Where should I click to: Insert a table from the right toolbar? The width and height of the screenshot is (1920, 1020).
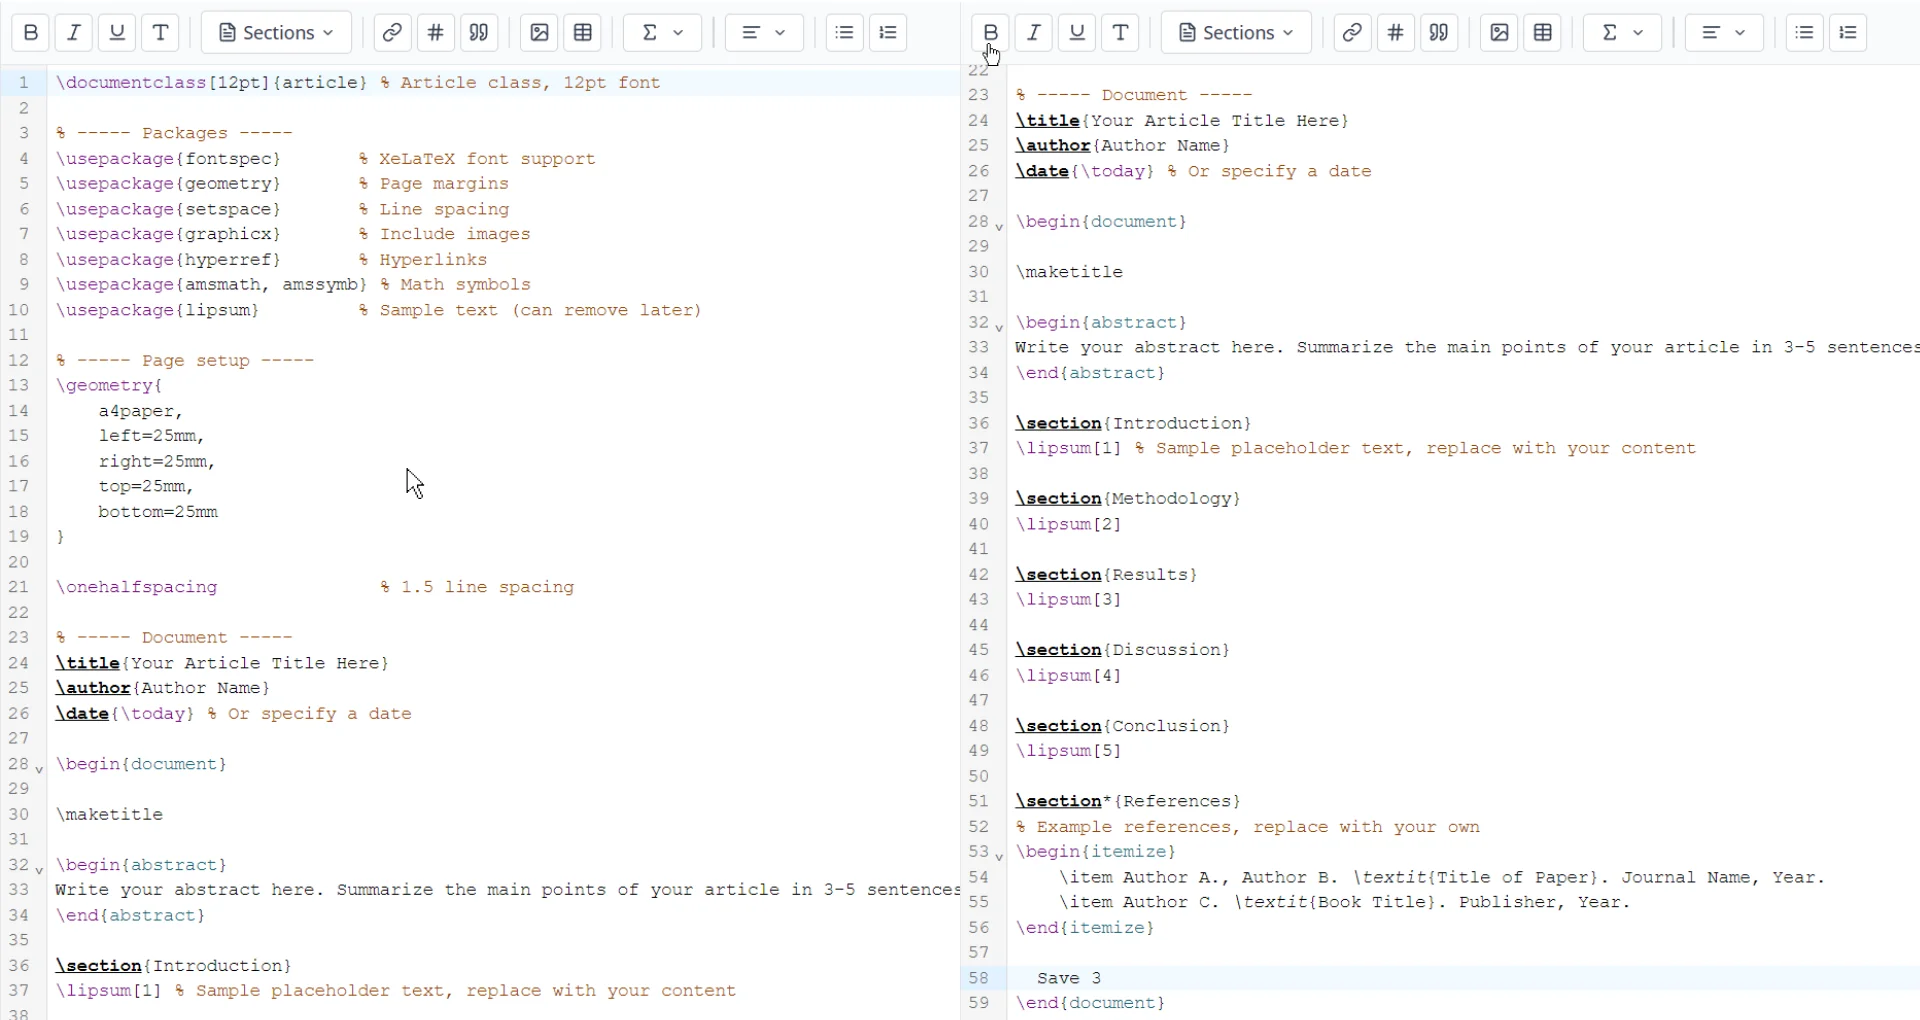point(1543,33)
